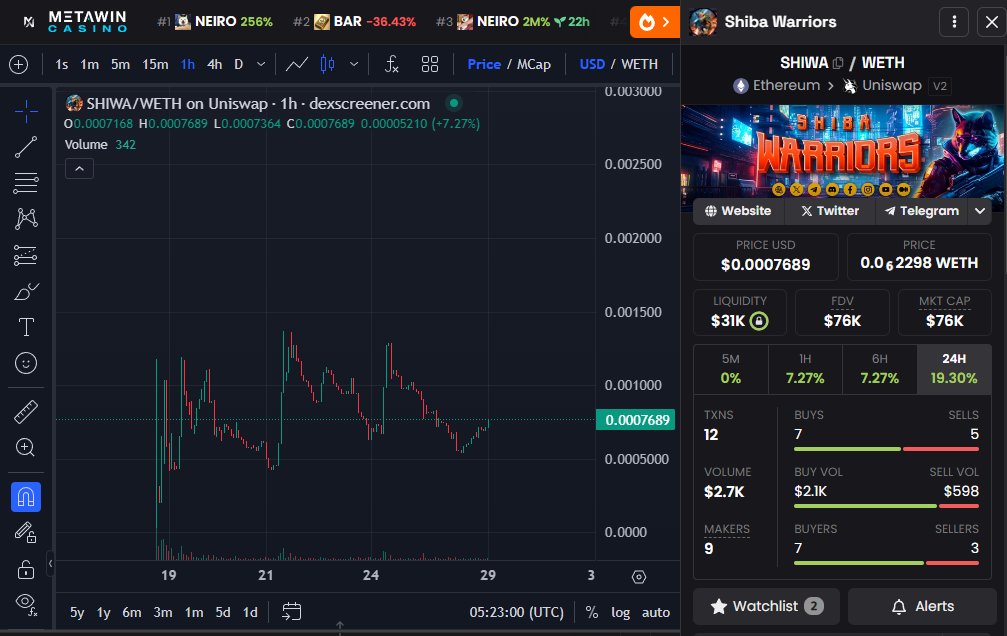The image size is (1007, 636).
Task: Click the current price label 0.0007689
Action: pyautogui.click(x=636, y=420)
